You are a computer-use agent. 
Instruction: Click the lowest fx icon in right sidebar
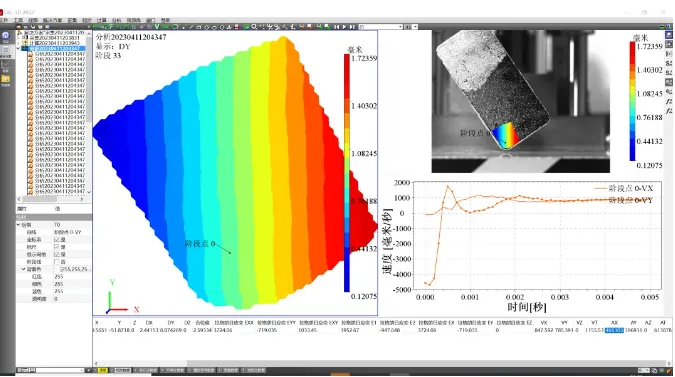click(669, 111)
